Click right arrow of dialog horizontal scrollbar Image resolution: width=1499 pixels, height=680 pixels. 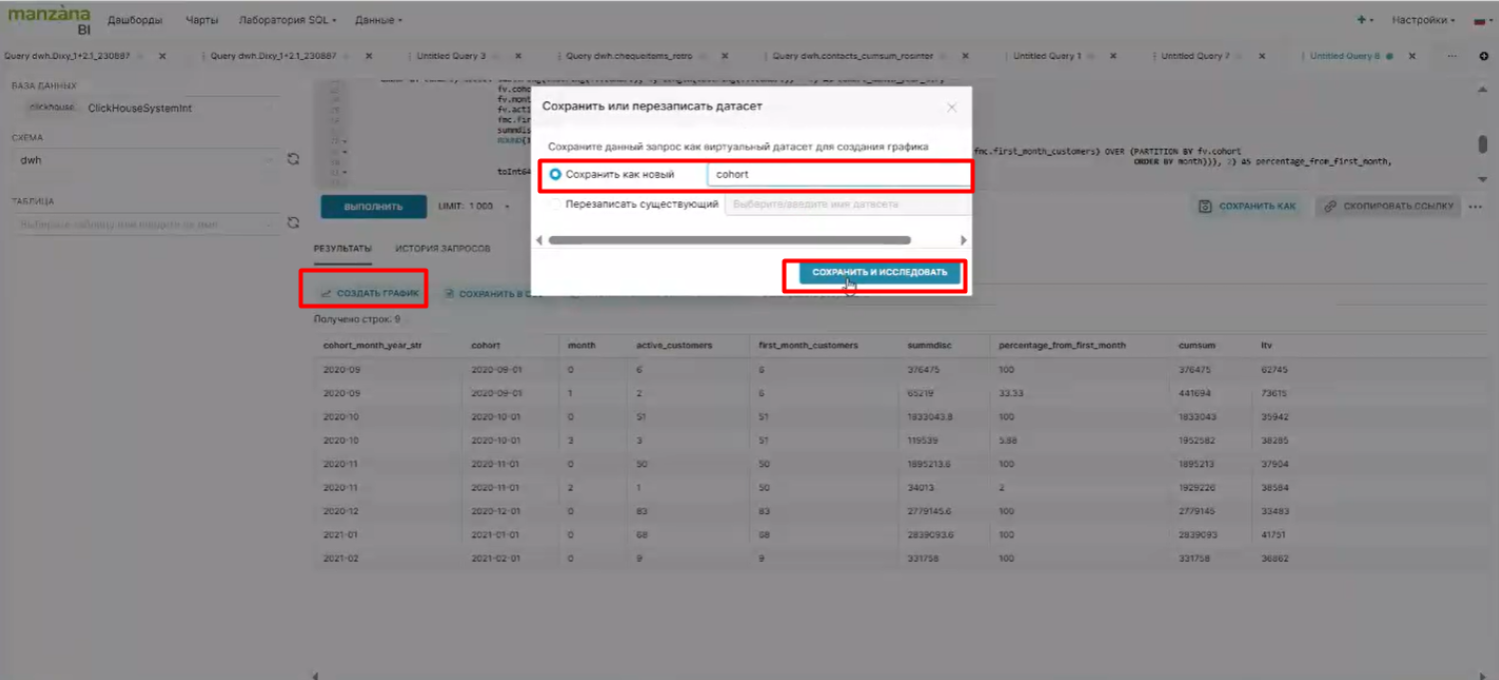click(964, 240)
